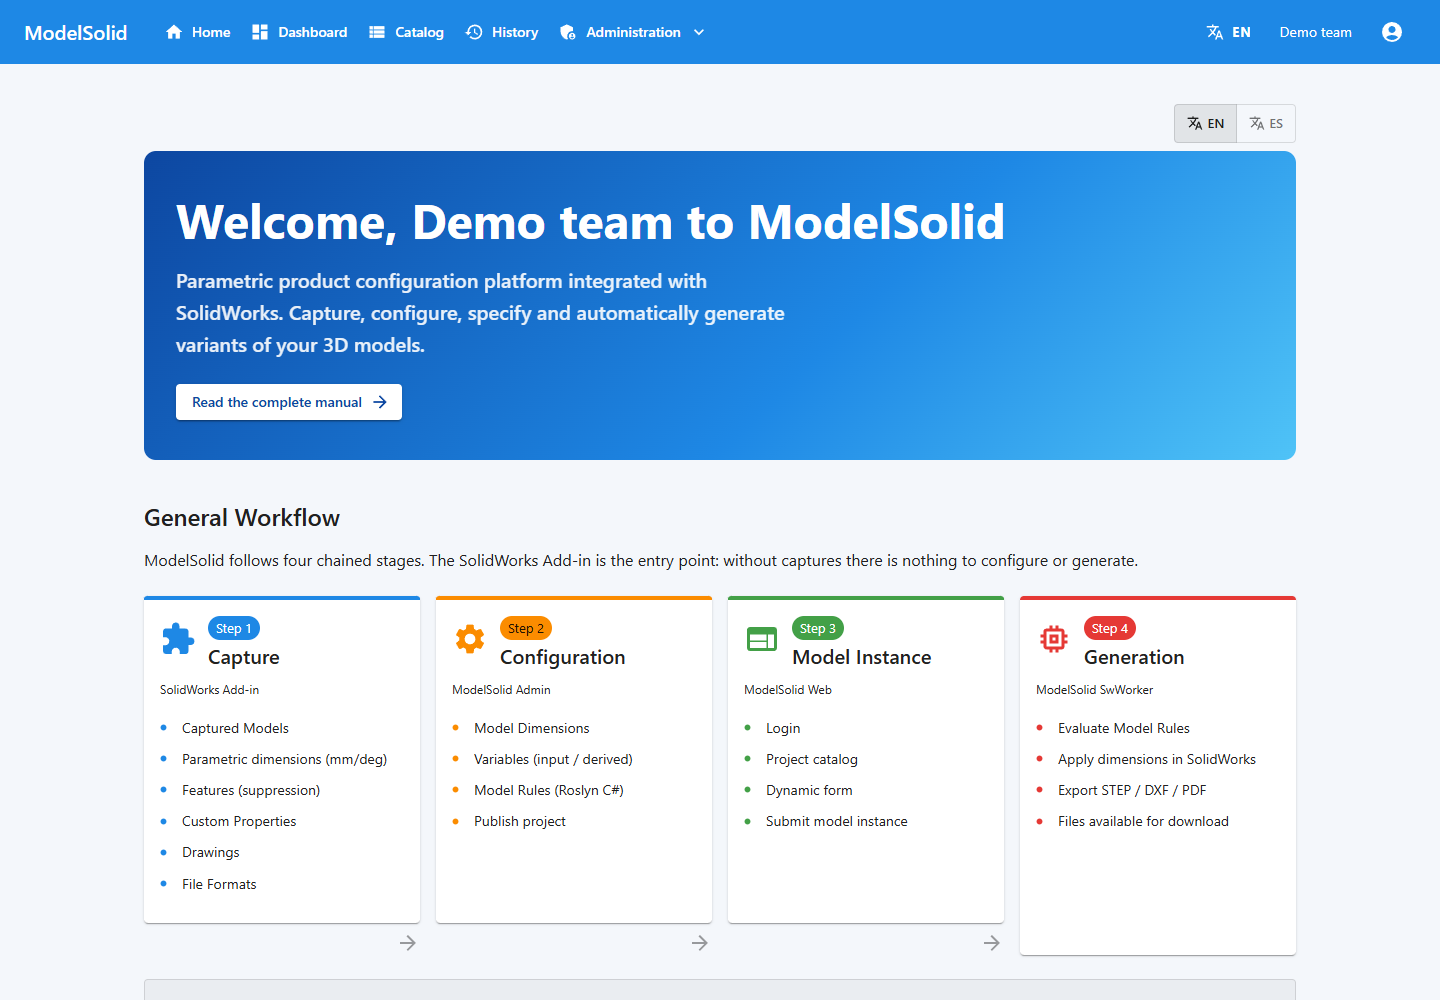
Task: Click the Administration shield icon
Action: pos(568,32)
